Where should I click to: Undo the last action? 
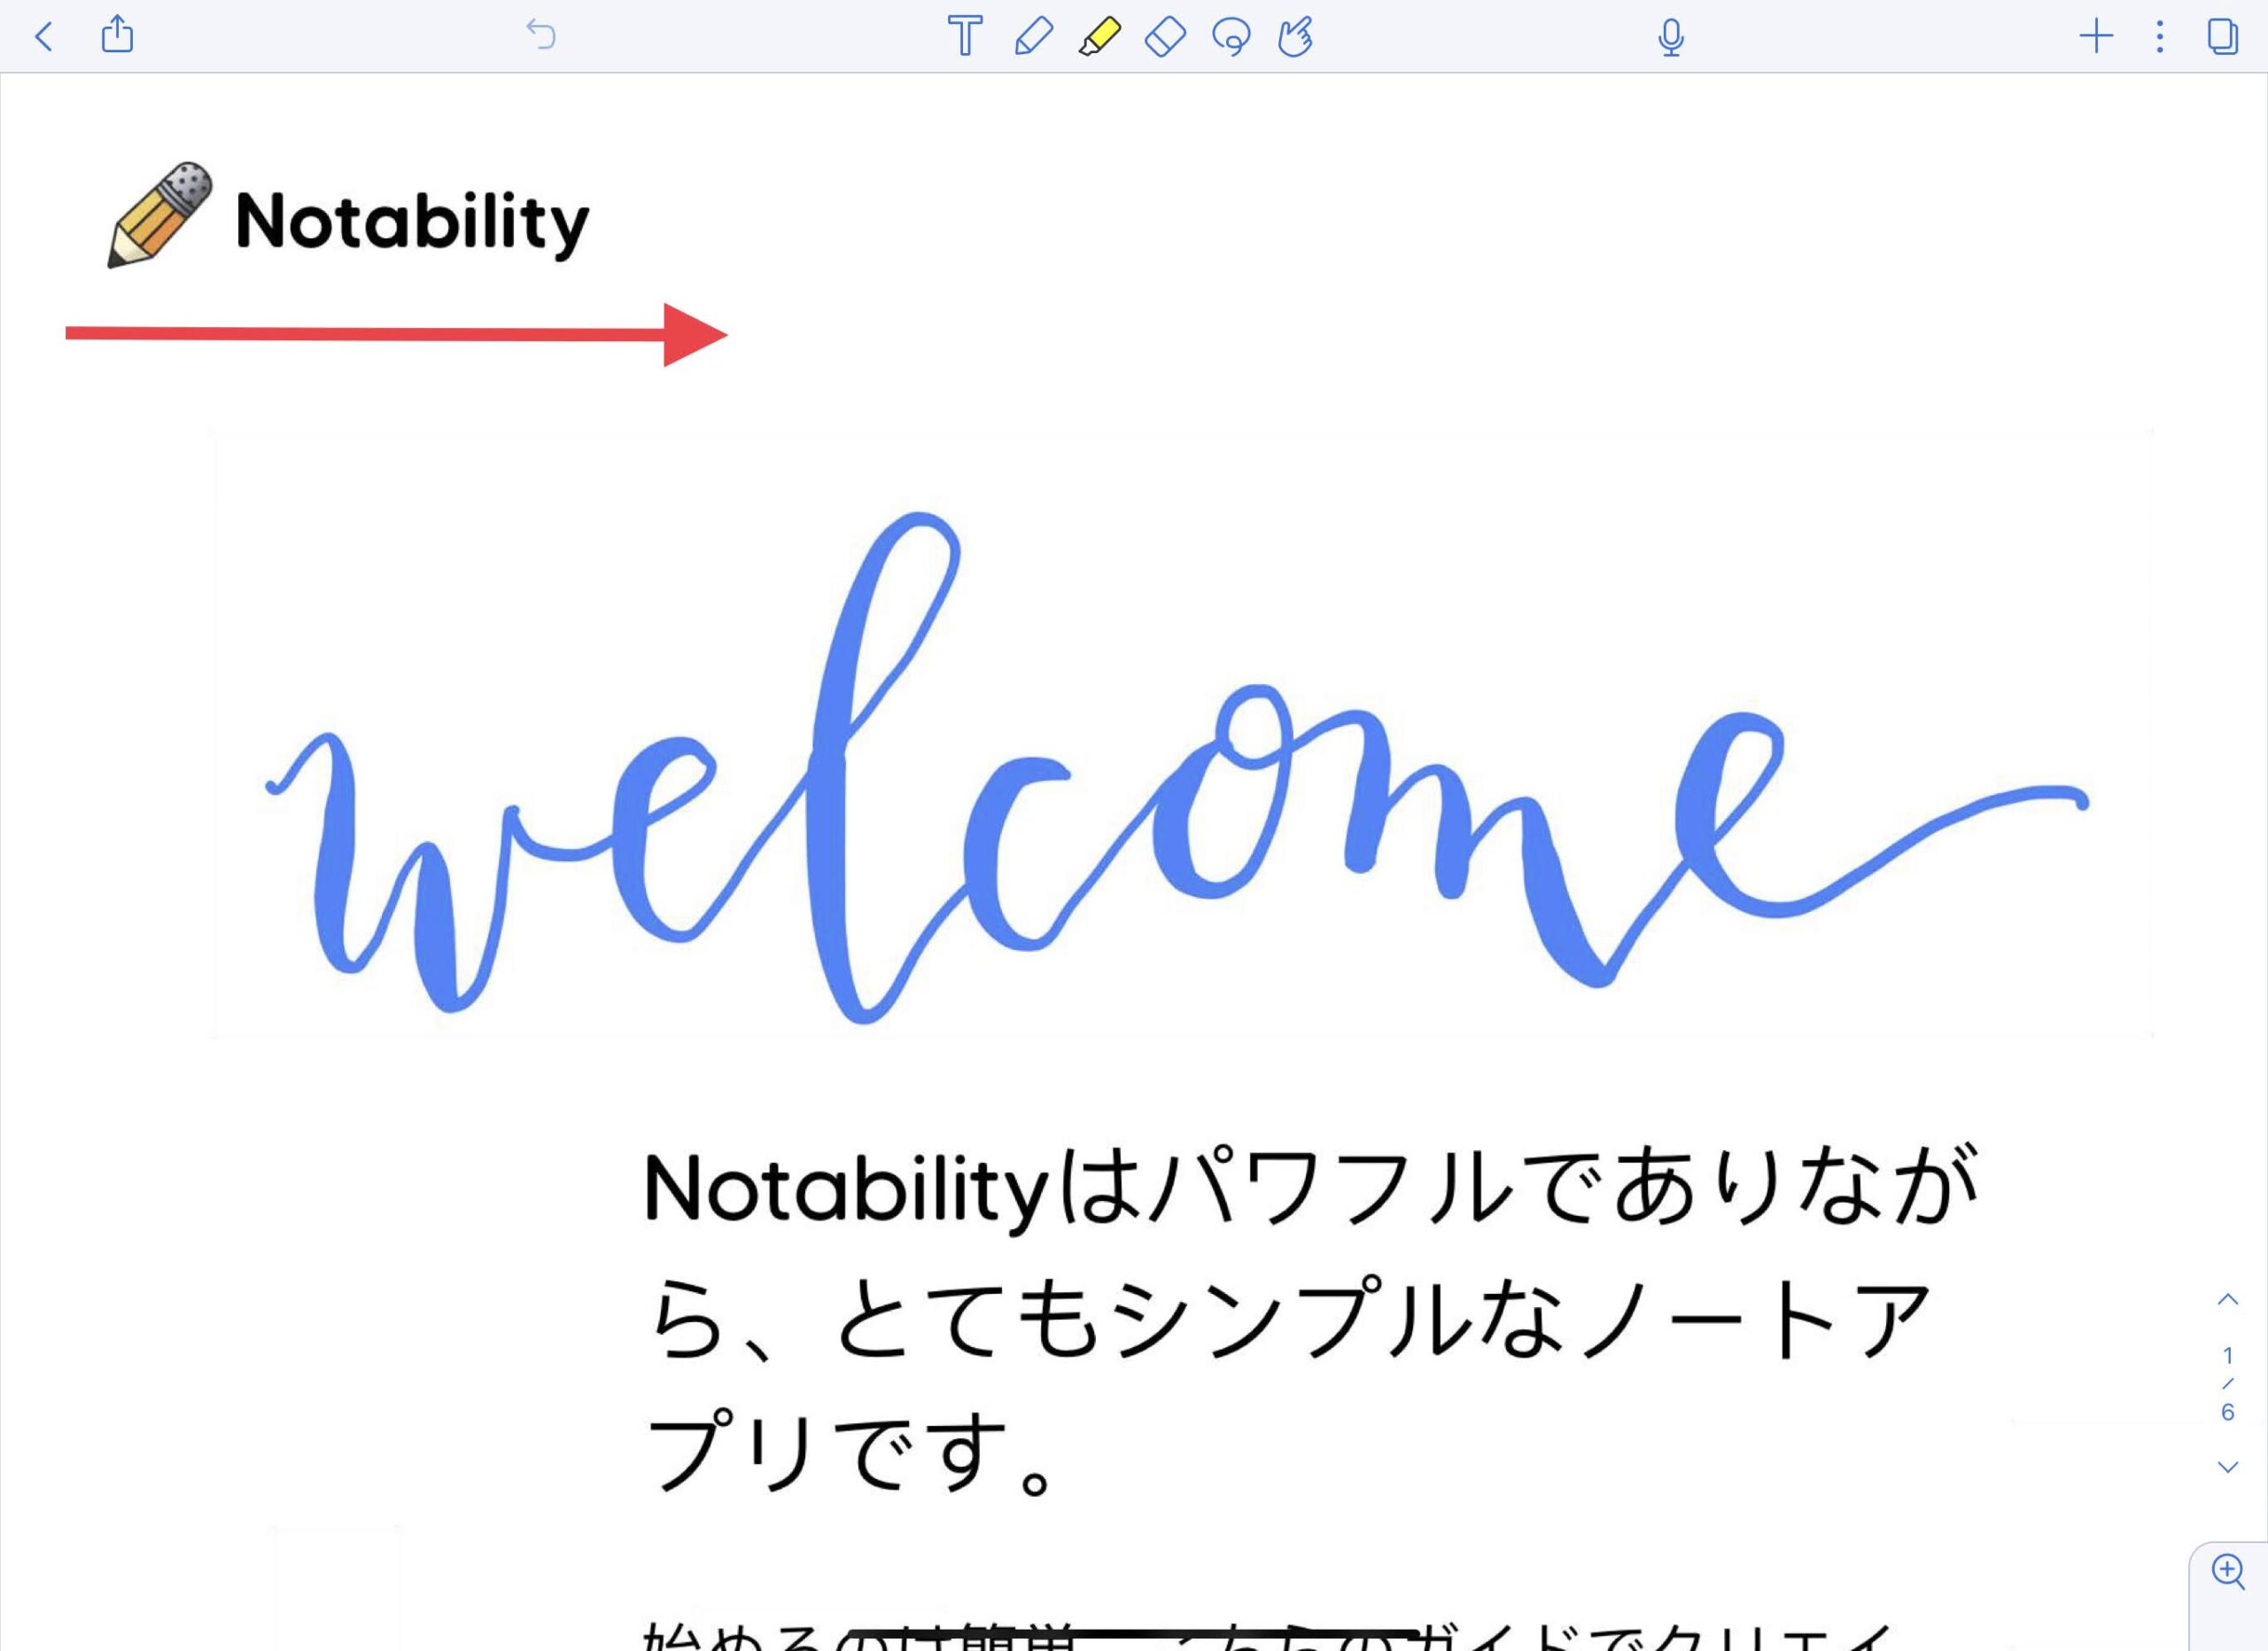[541, 35]
